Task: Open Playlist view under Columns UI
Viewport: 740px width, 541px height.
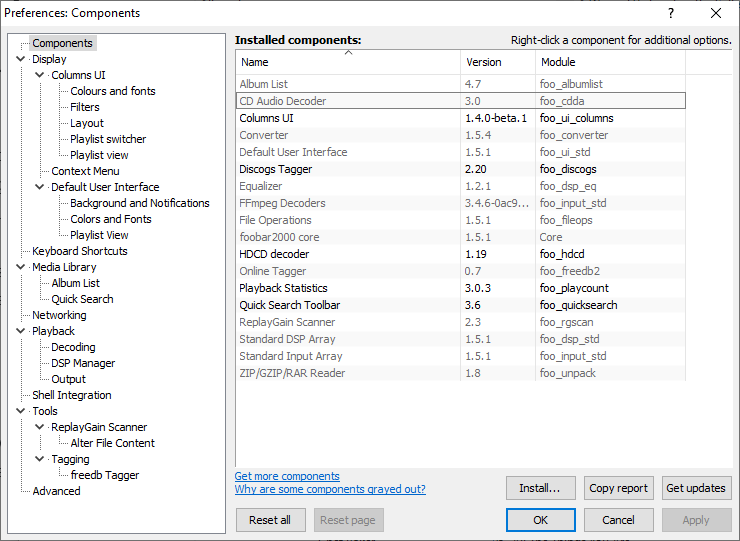Action: coord(99,155)
